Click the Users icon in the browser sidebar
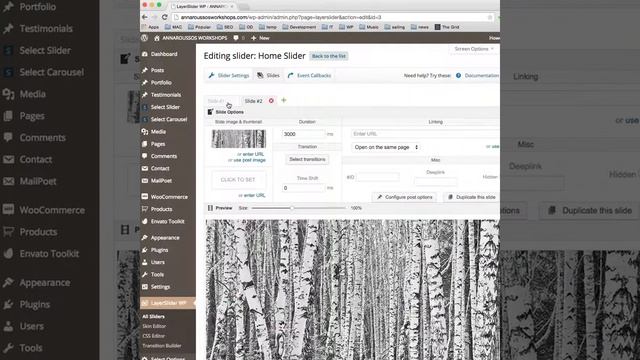Image resolution: width=640 pixels, height=360 pixels. tap(144, 262)
